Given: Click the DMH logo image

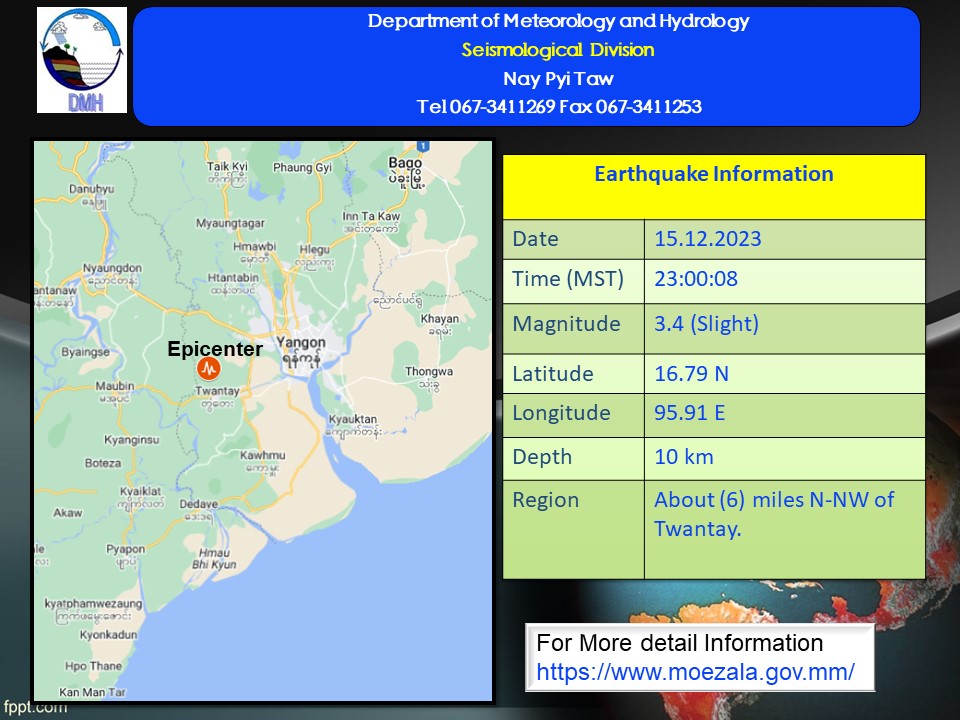Looking at the screenshot, I should (82, 60).
